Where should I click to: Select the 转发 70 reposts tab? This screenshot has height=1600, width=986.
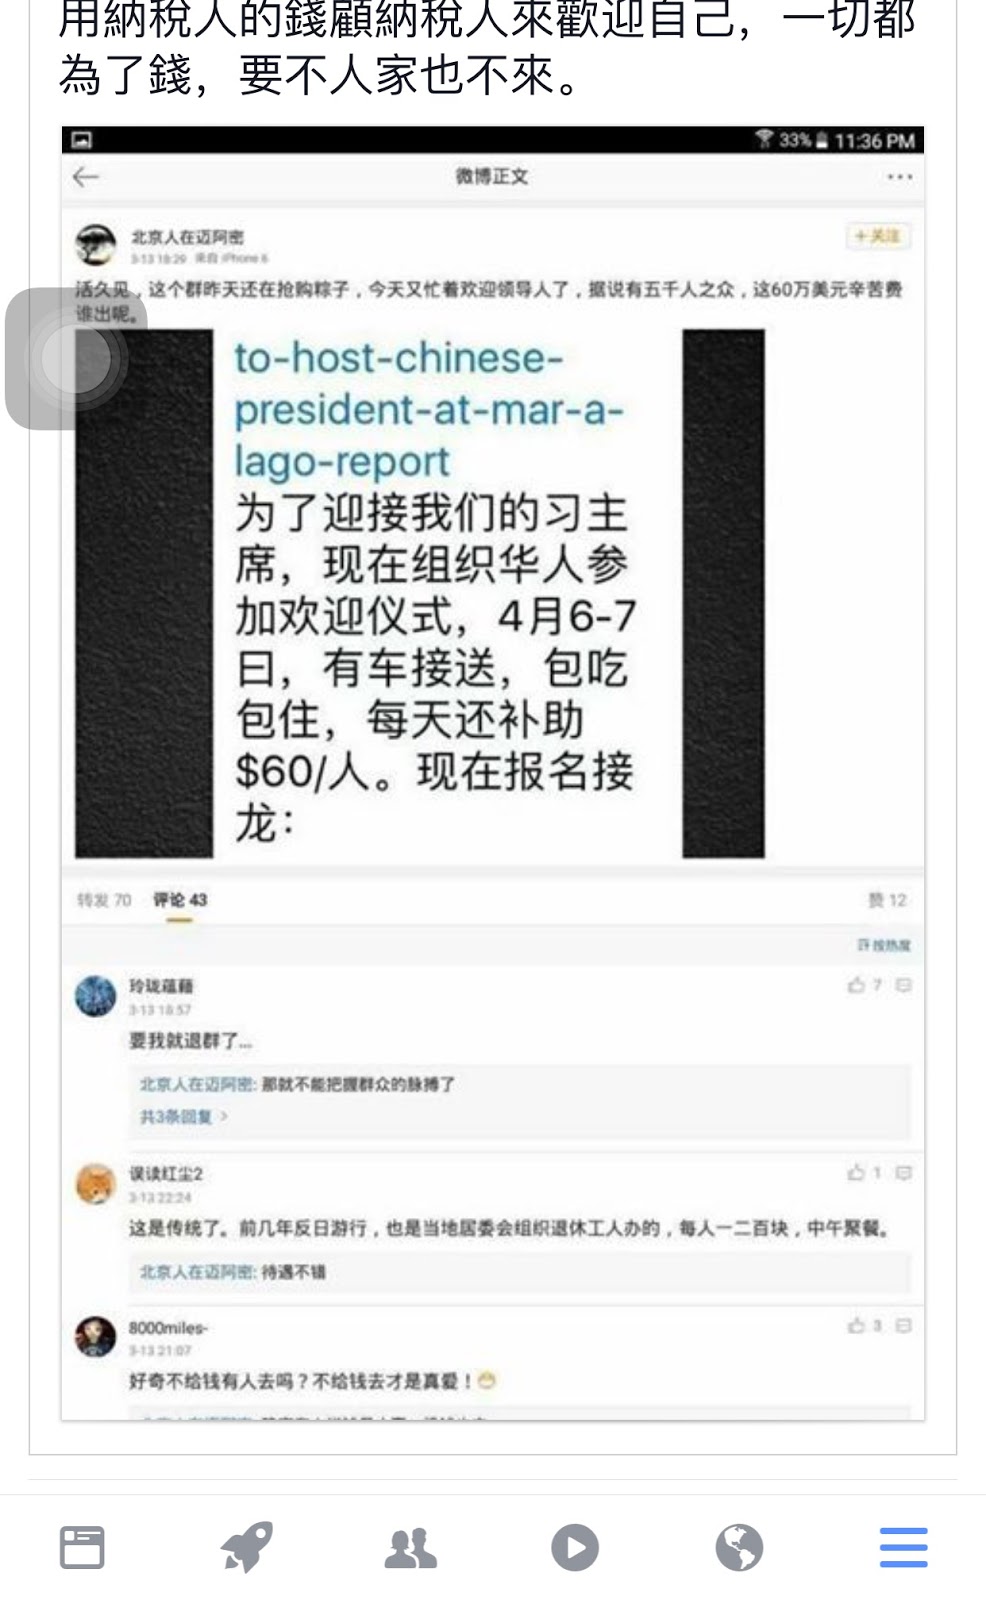[x=104, y=900]
